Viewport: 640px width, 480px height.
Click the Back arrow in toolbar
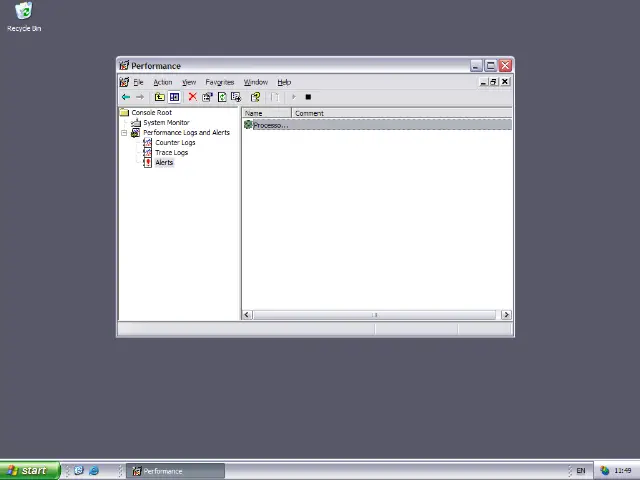[x=125, y=97]
